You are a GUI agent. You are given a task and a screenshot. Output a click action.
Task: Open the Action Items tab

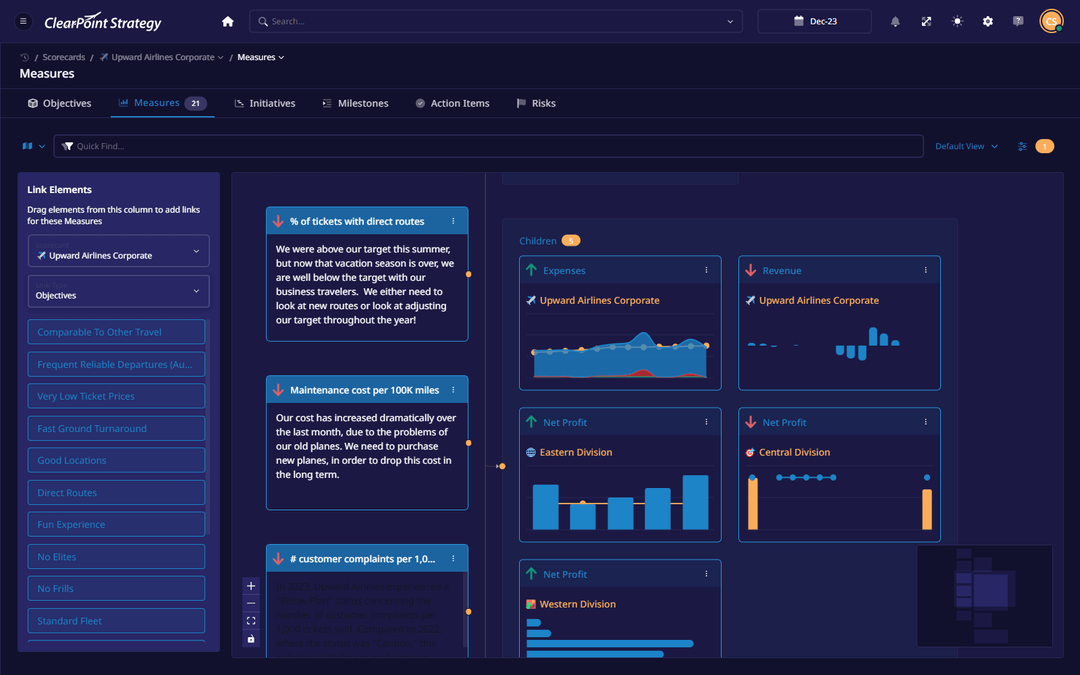[x=452, y=103]
